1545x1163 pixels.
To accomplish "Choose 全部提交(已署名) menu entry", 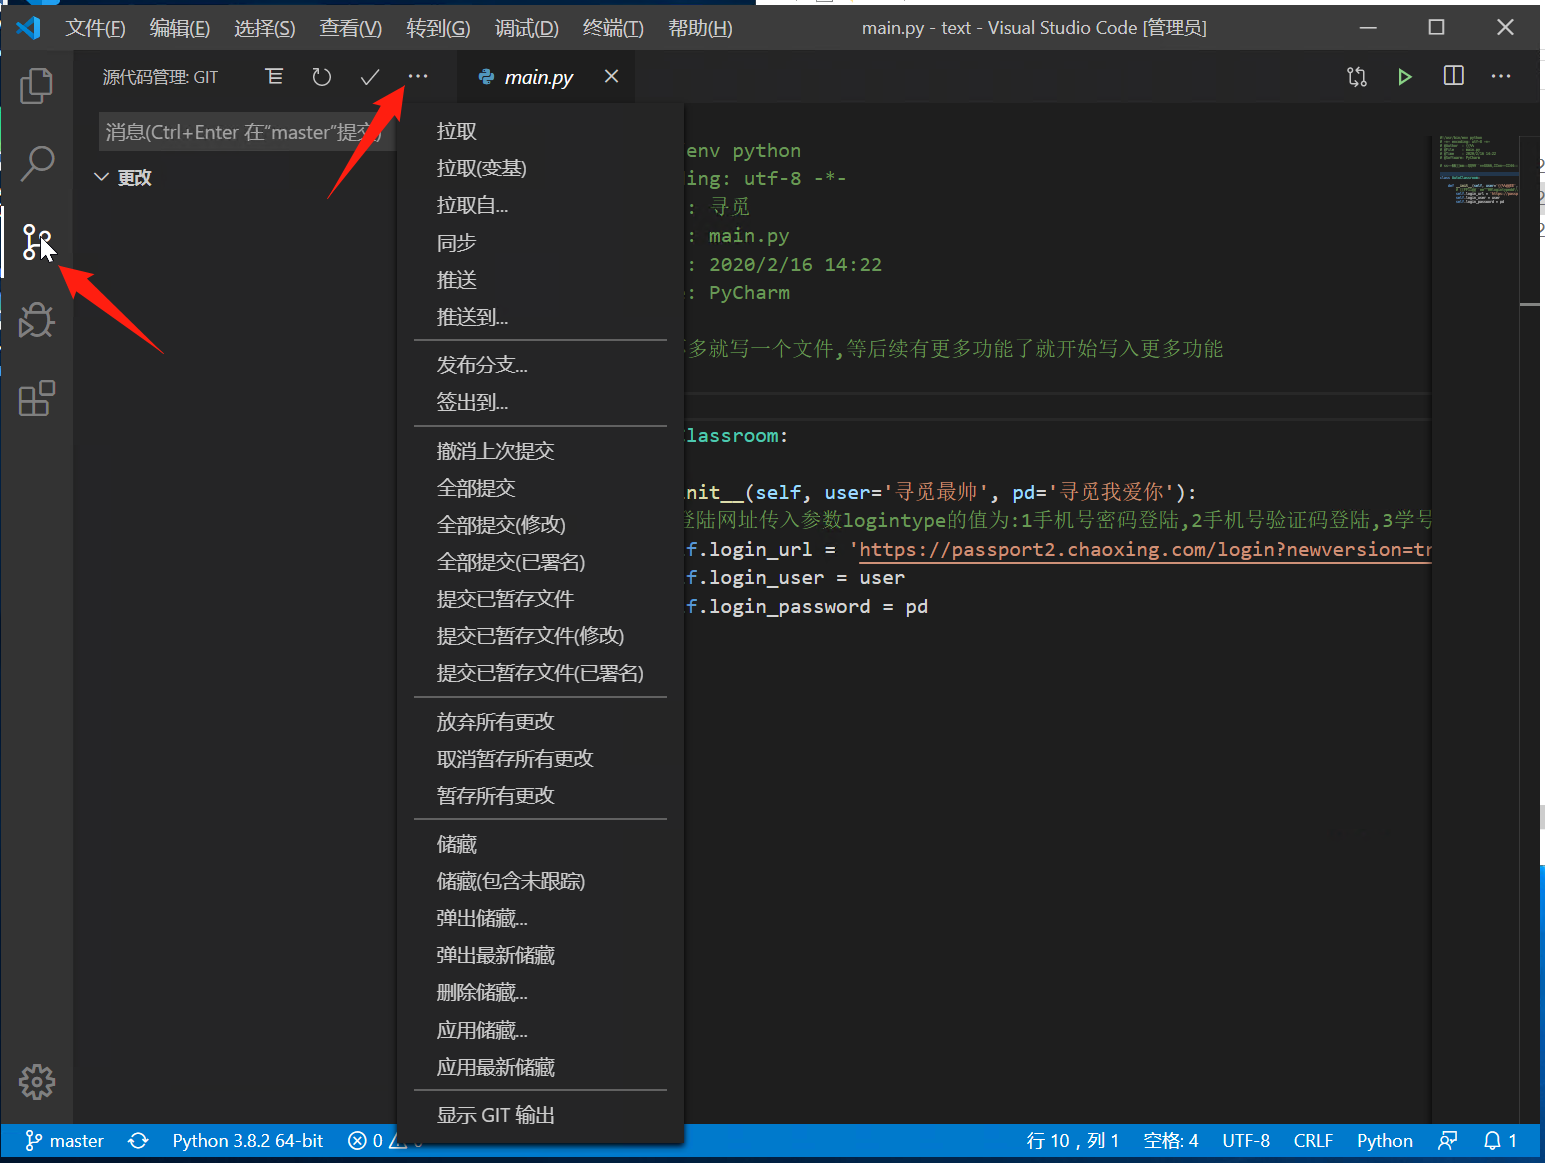I will pyautogui.click(x=540, y=562).
